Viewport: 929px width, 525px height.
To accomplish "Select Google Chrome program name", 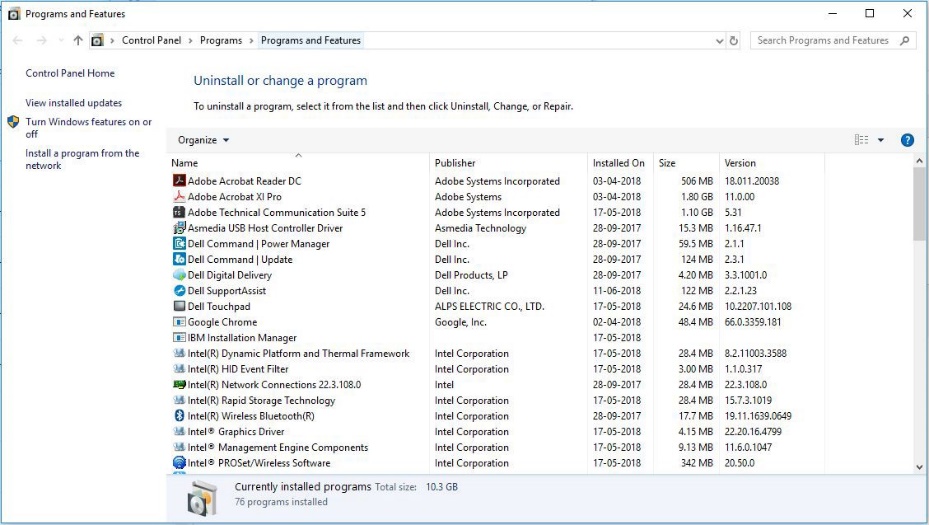I will 222,322.
